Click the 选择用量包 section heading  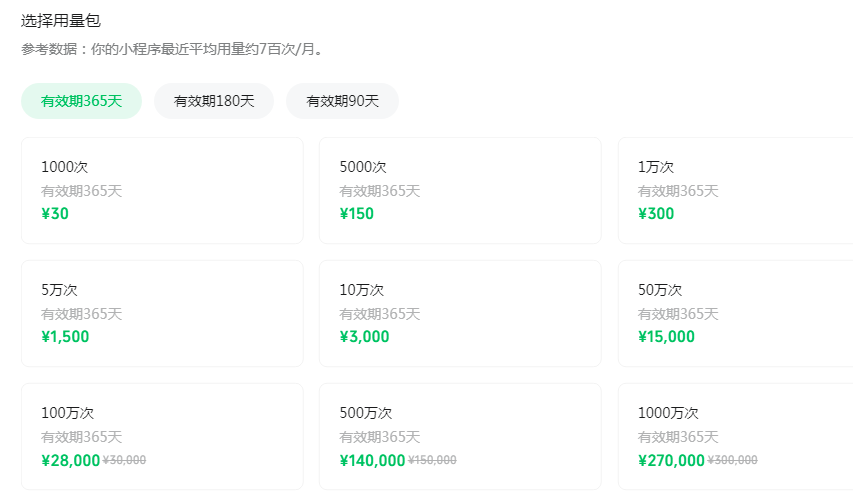point(61,20)
